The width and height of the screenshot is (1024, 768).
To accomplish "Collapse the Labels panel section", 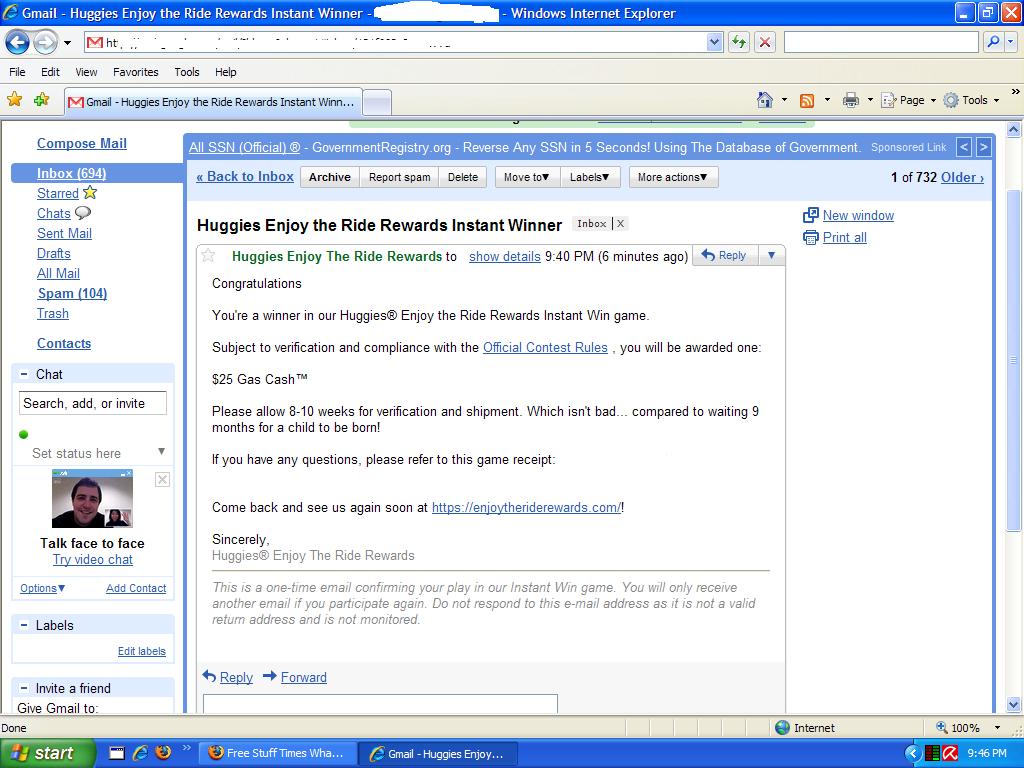I will (24, 625).
